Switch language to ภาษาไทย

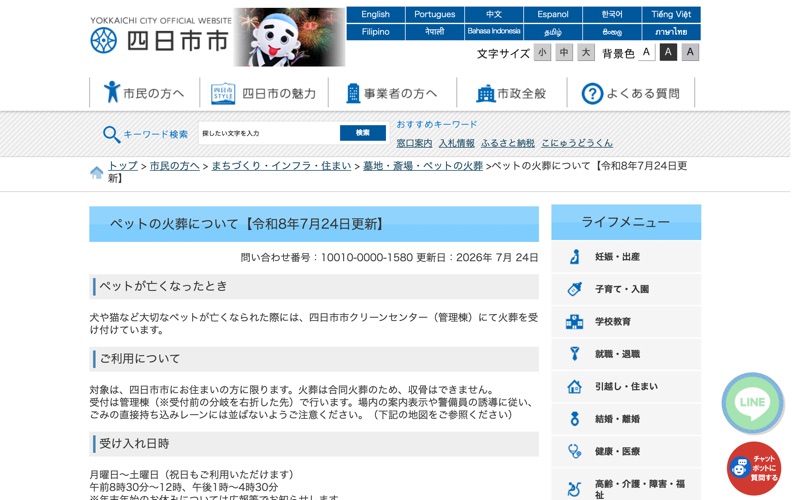click(671, 32)
